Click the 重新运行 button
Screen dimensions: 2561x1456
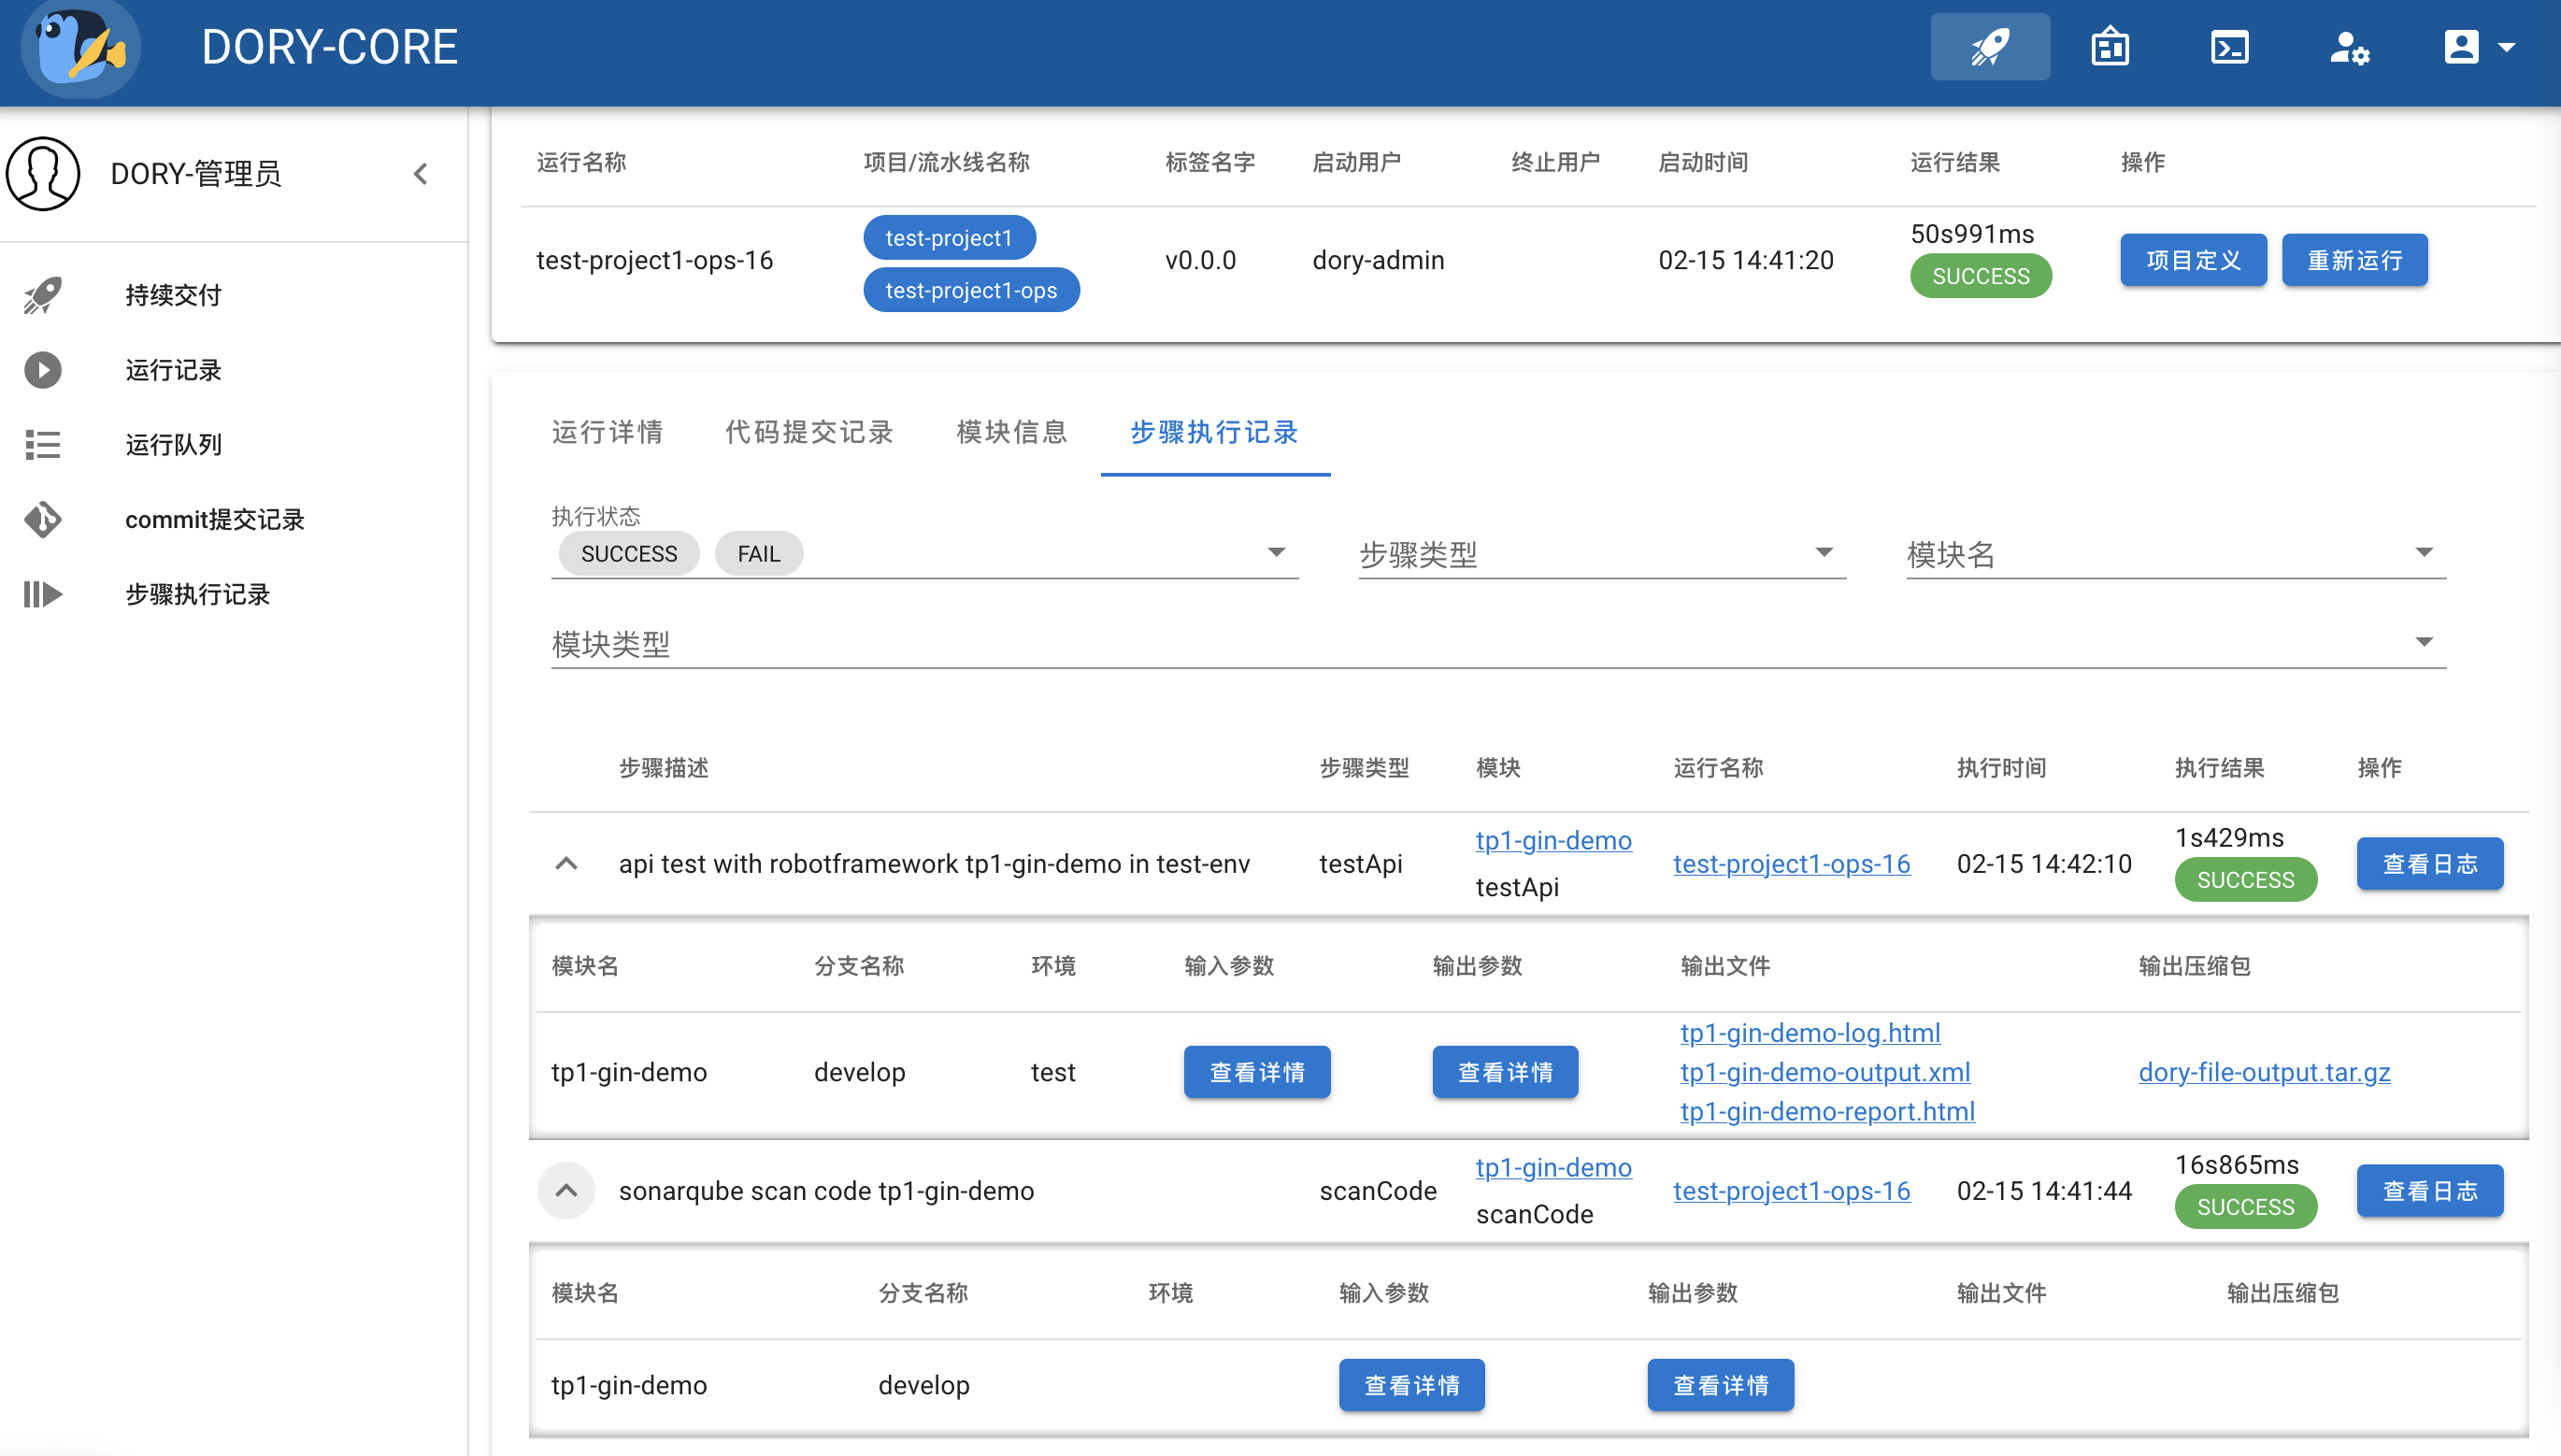click(2354, 259)
